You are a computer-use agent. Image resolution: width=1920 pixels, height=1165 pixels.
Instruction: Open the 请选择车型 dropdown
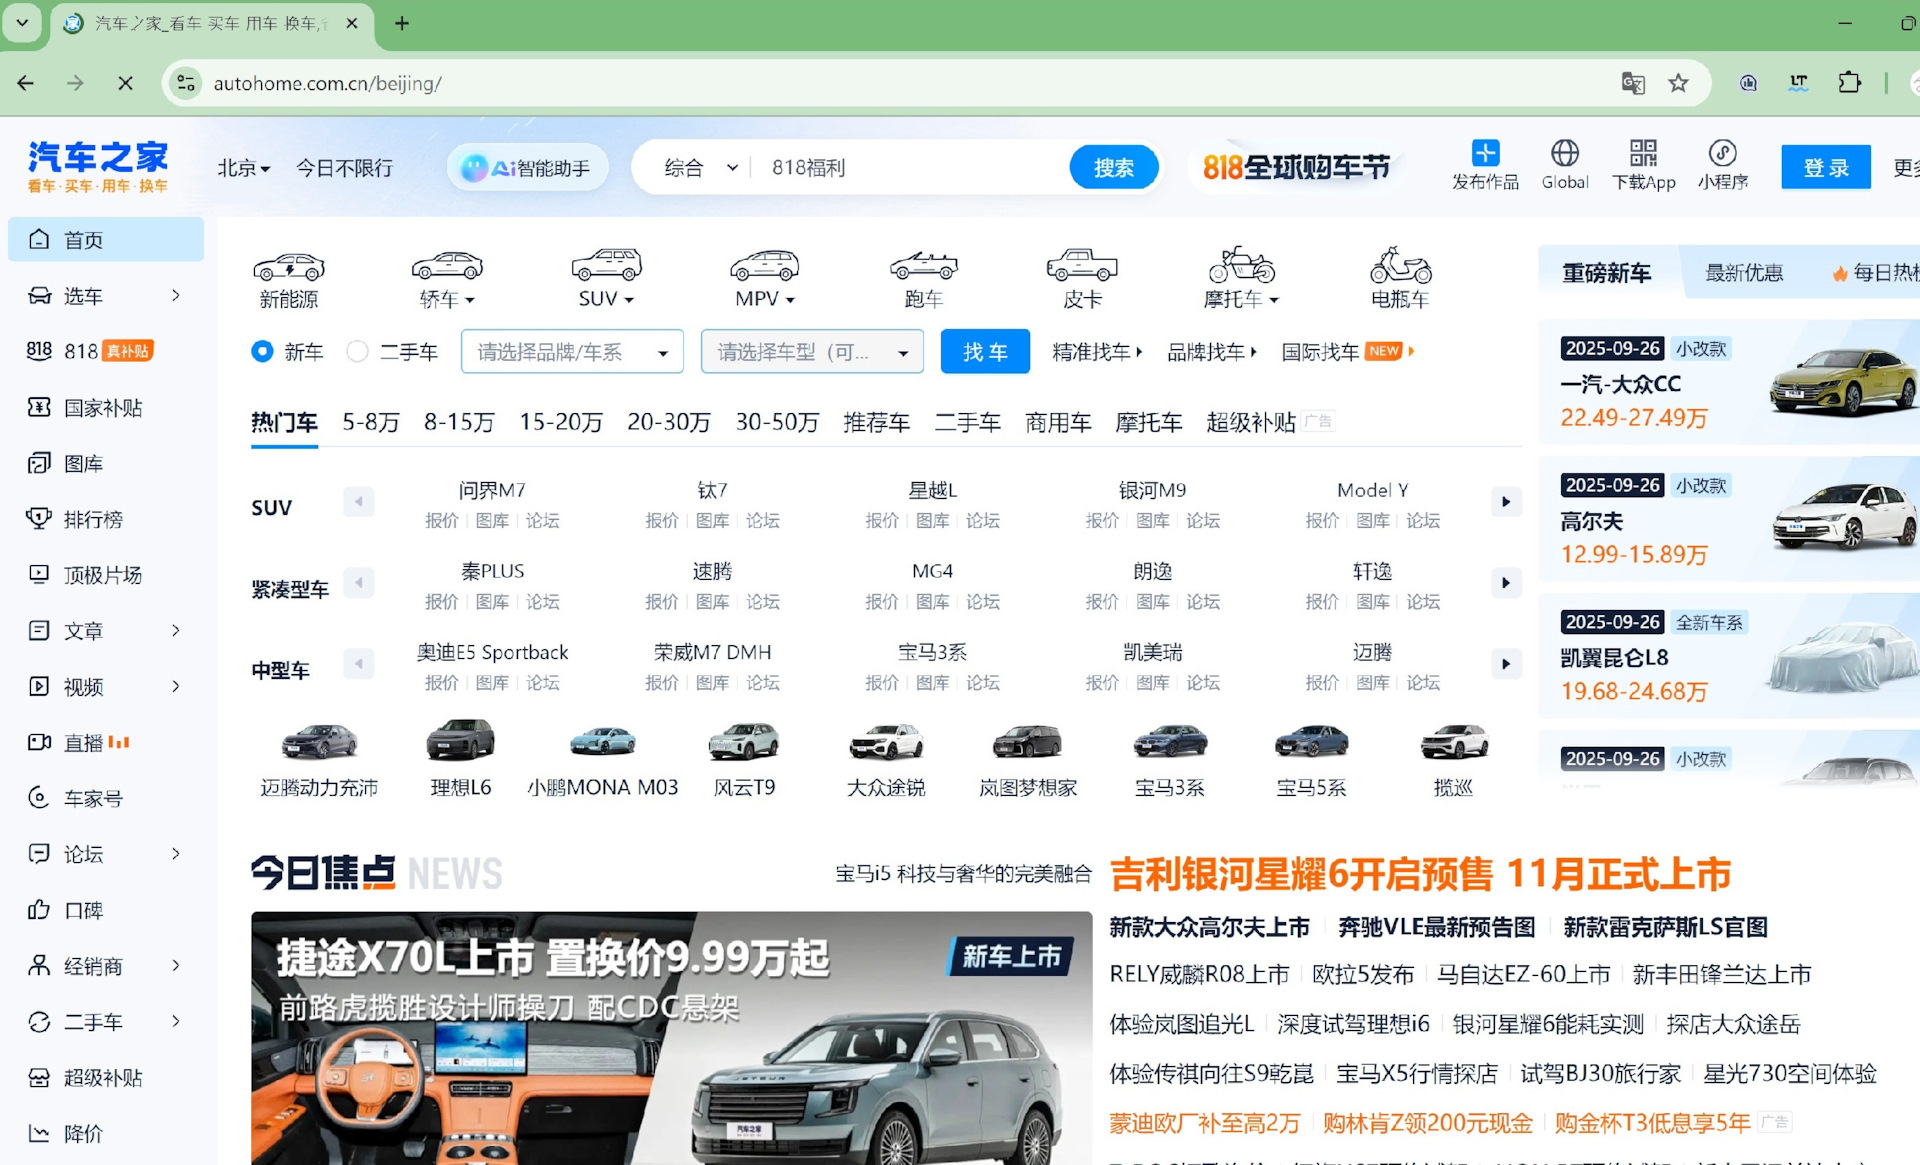[x=811, y=351]
